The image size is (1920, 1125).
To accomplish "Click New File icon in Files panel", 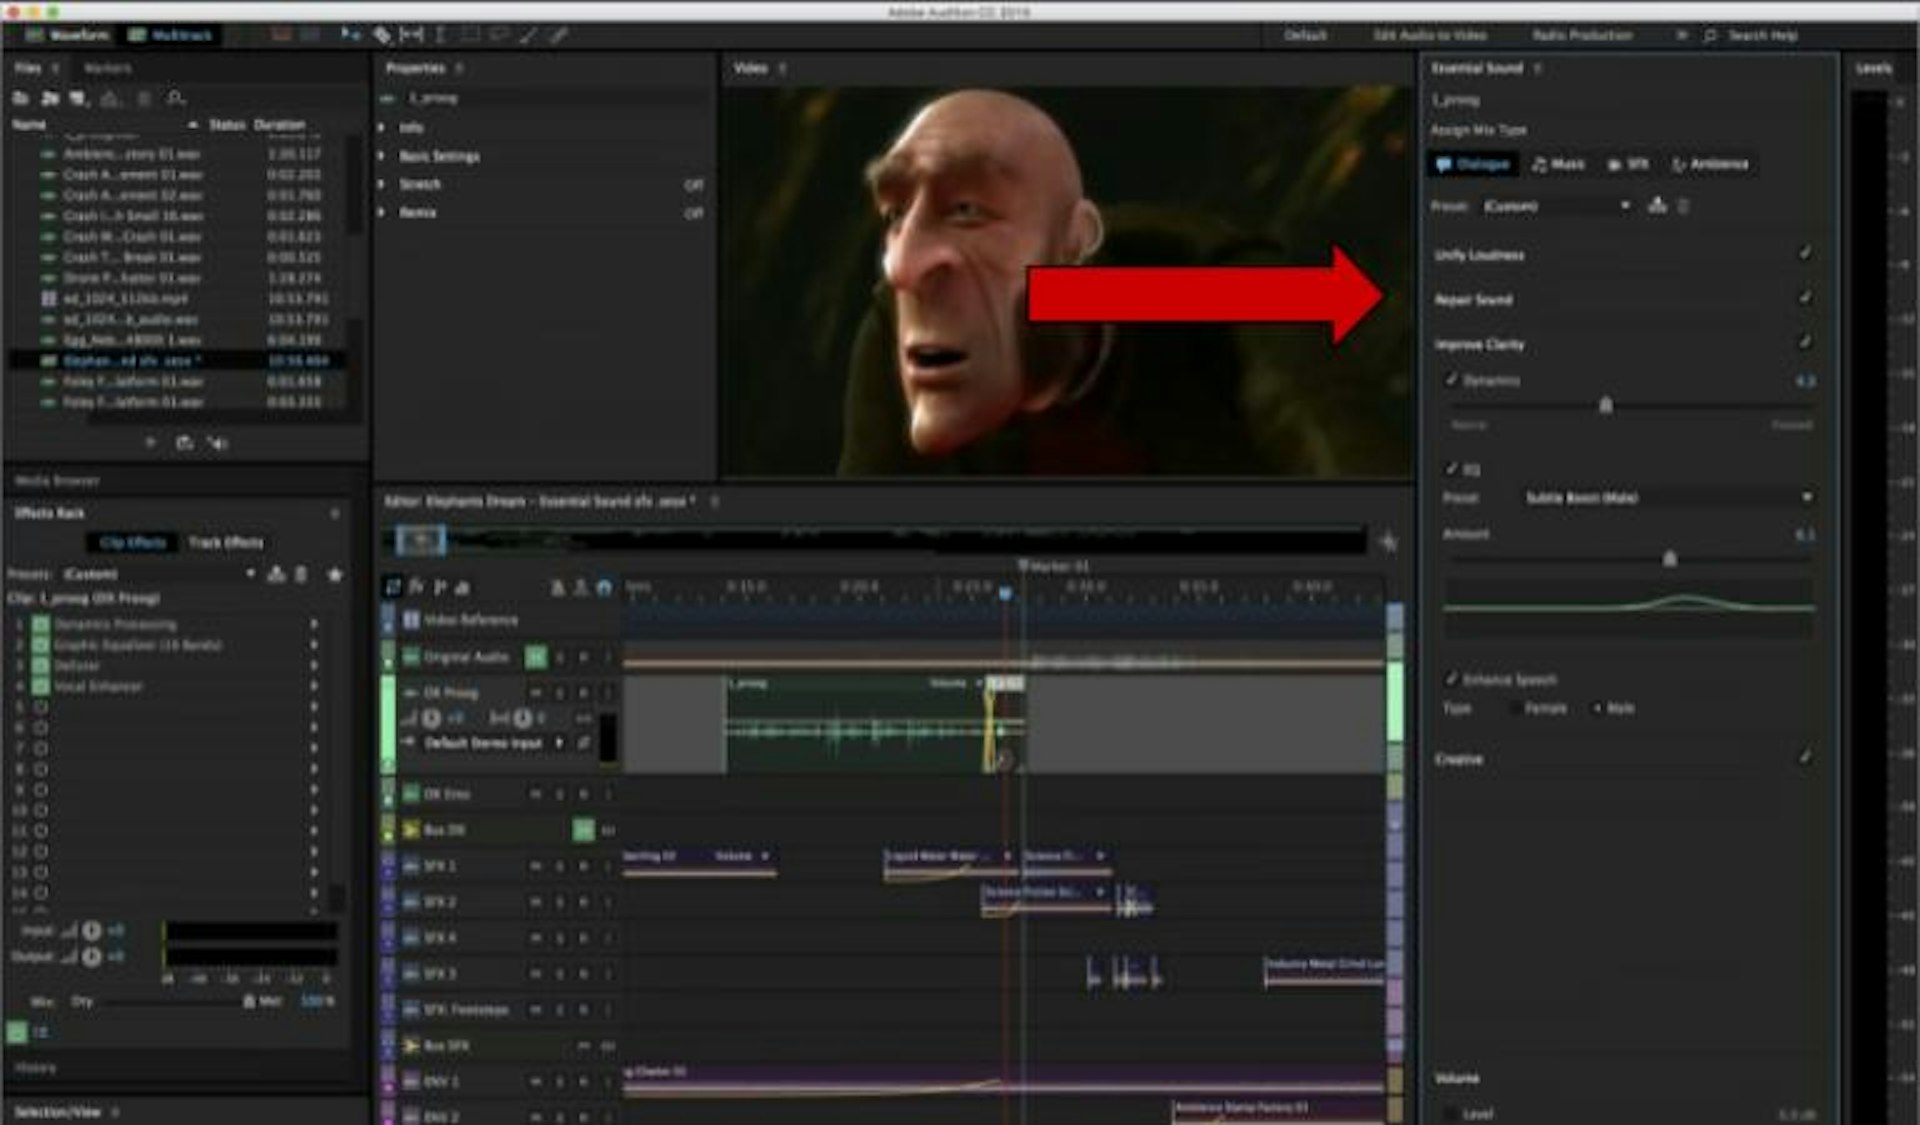I will pyautogui.click(x=79, y=98).
